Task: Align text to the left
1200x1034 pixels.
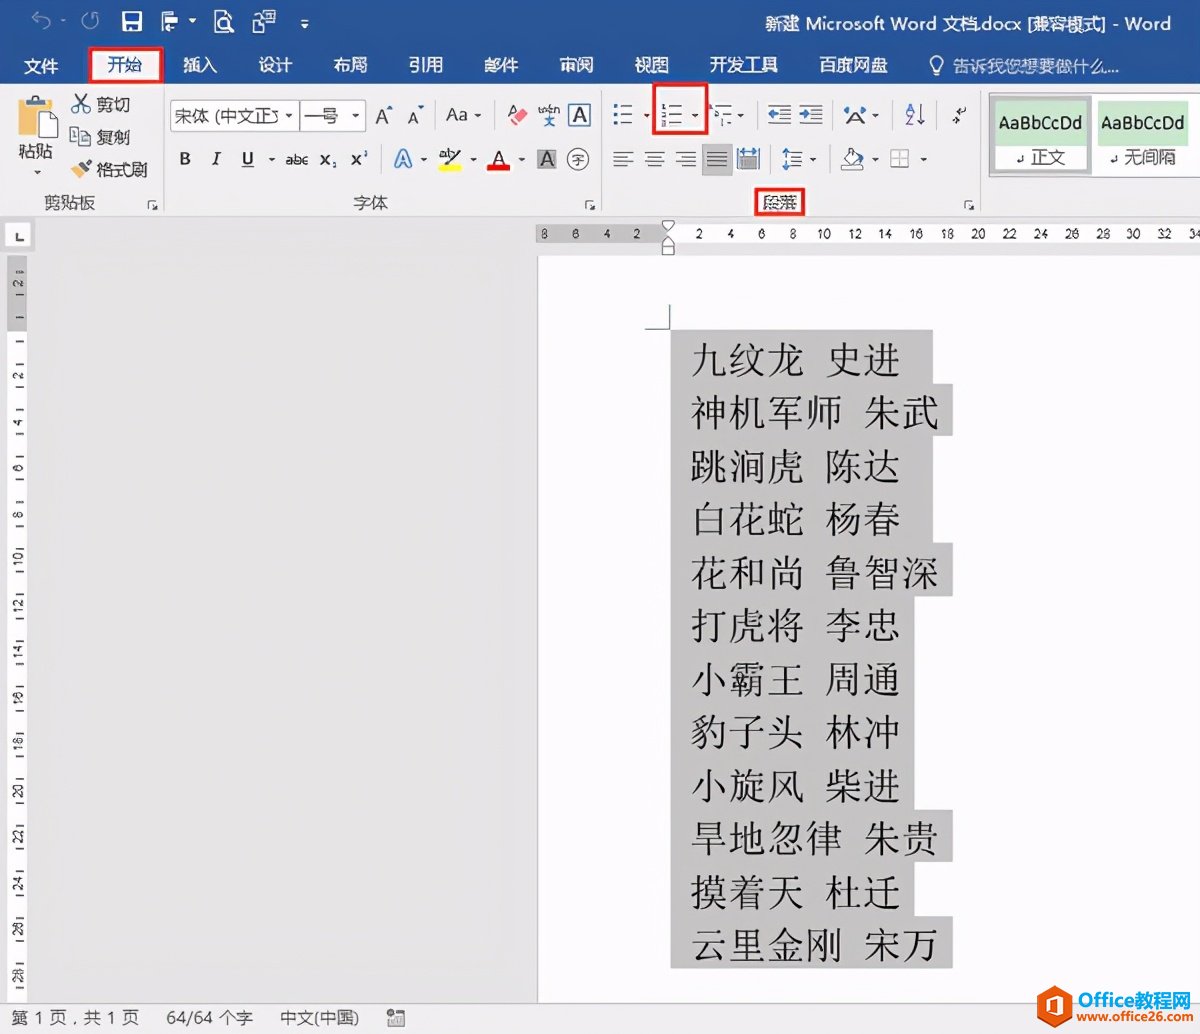Action: [x=623, y=159]
